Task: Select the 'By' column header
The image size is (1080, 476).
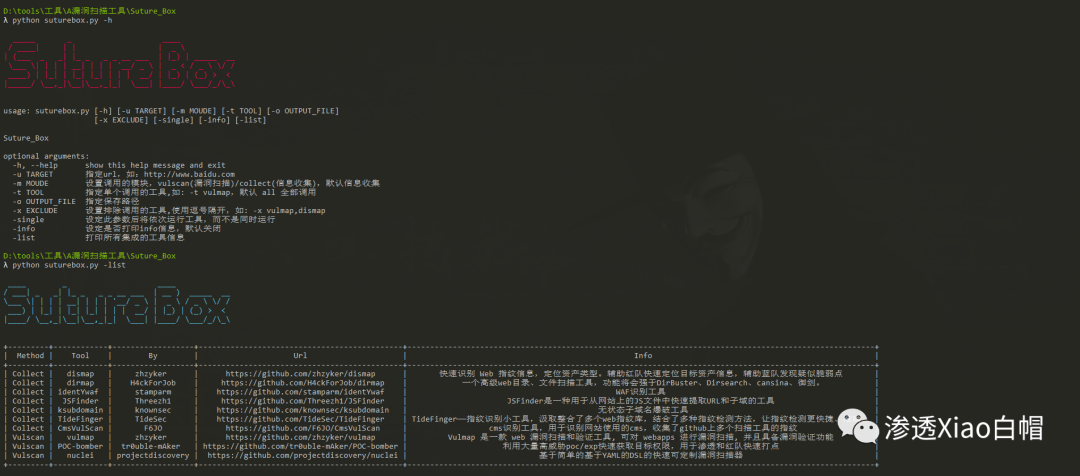Action: click(x=153, y=355)
